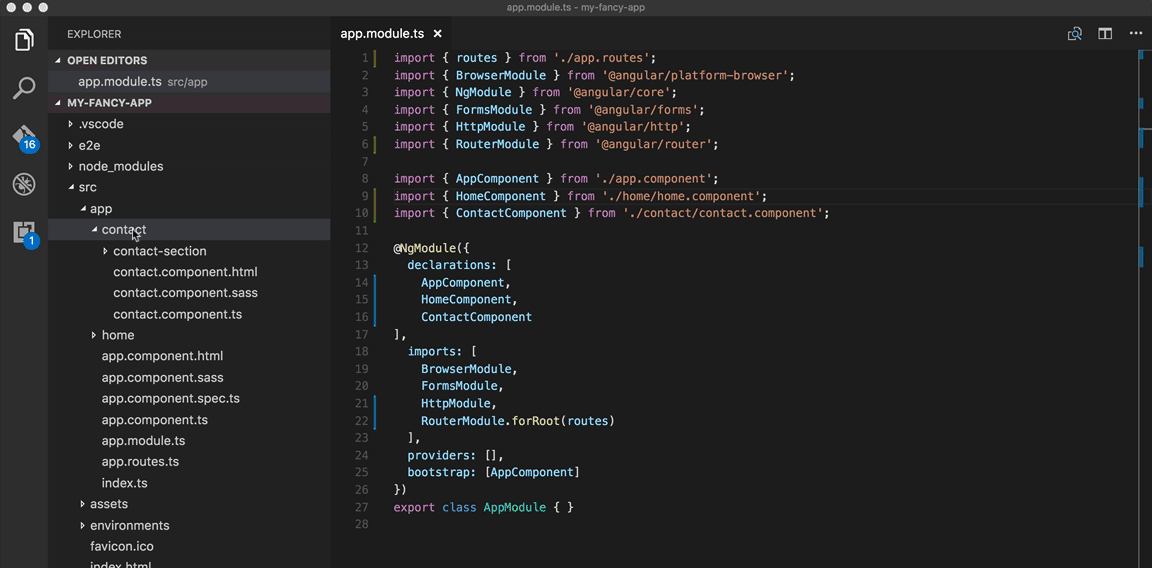Screen dimensions: 1152x568
Task: Click '@NgModule' decorator on line 12
Action: point(425,248)
